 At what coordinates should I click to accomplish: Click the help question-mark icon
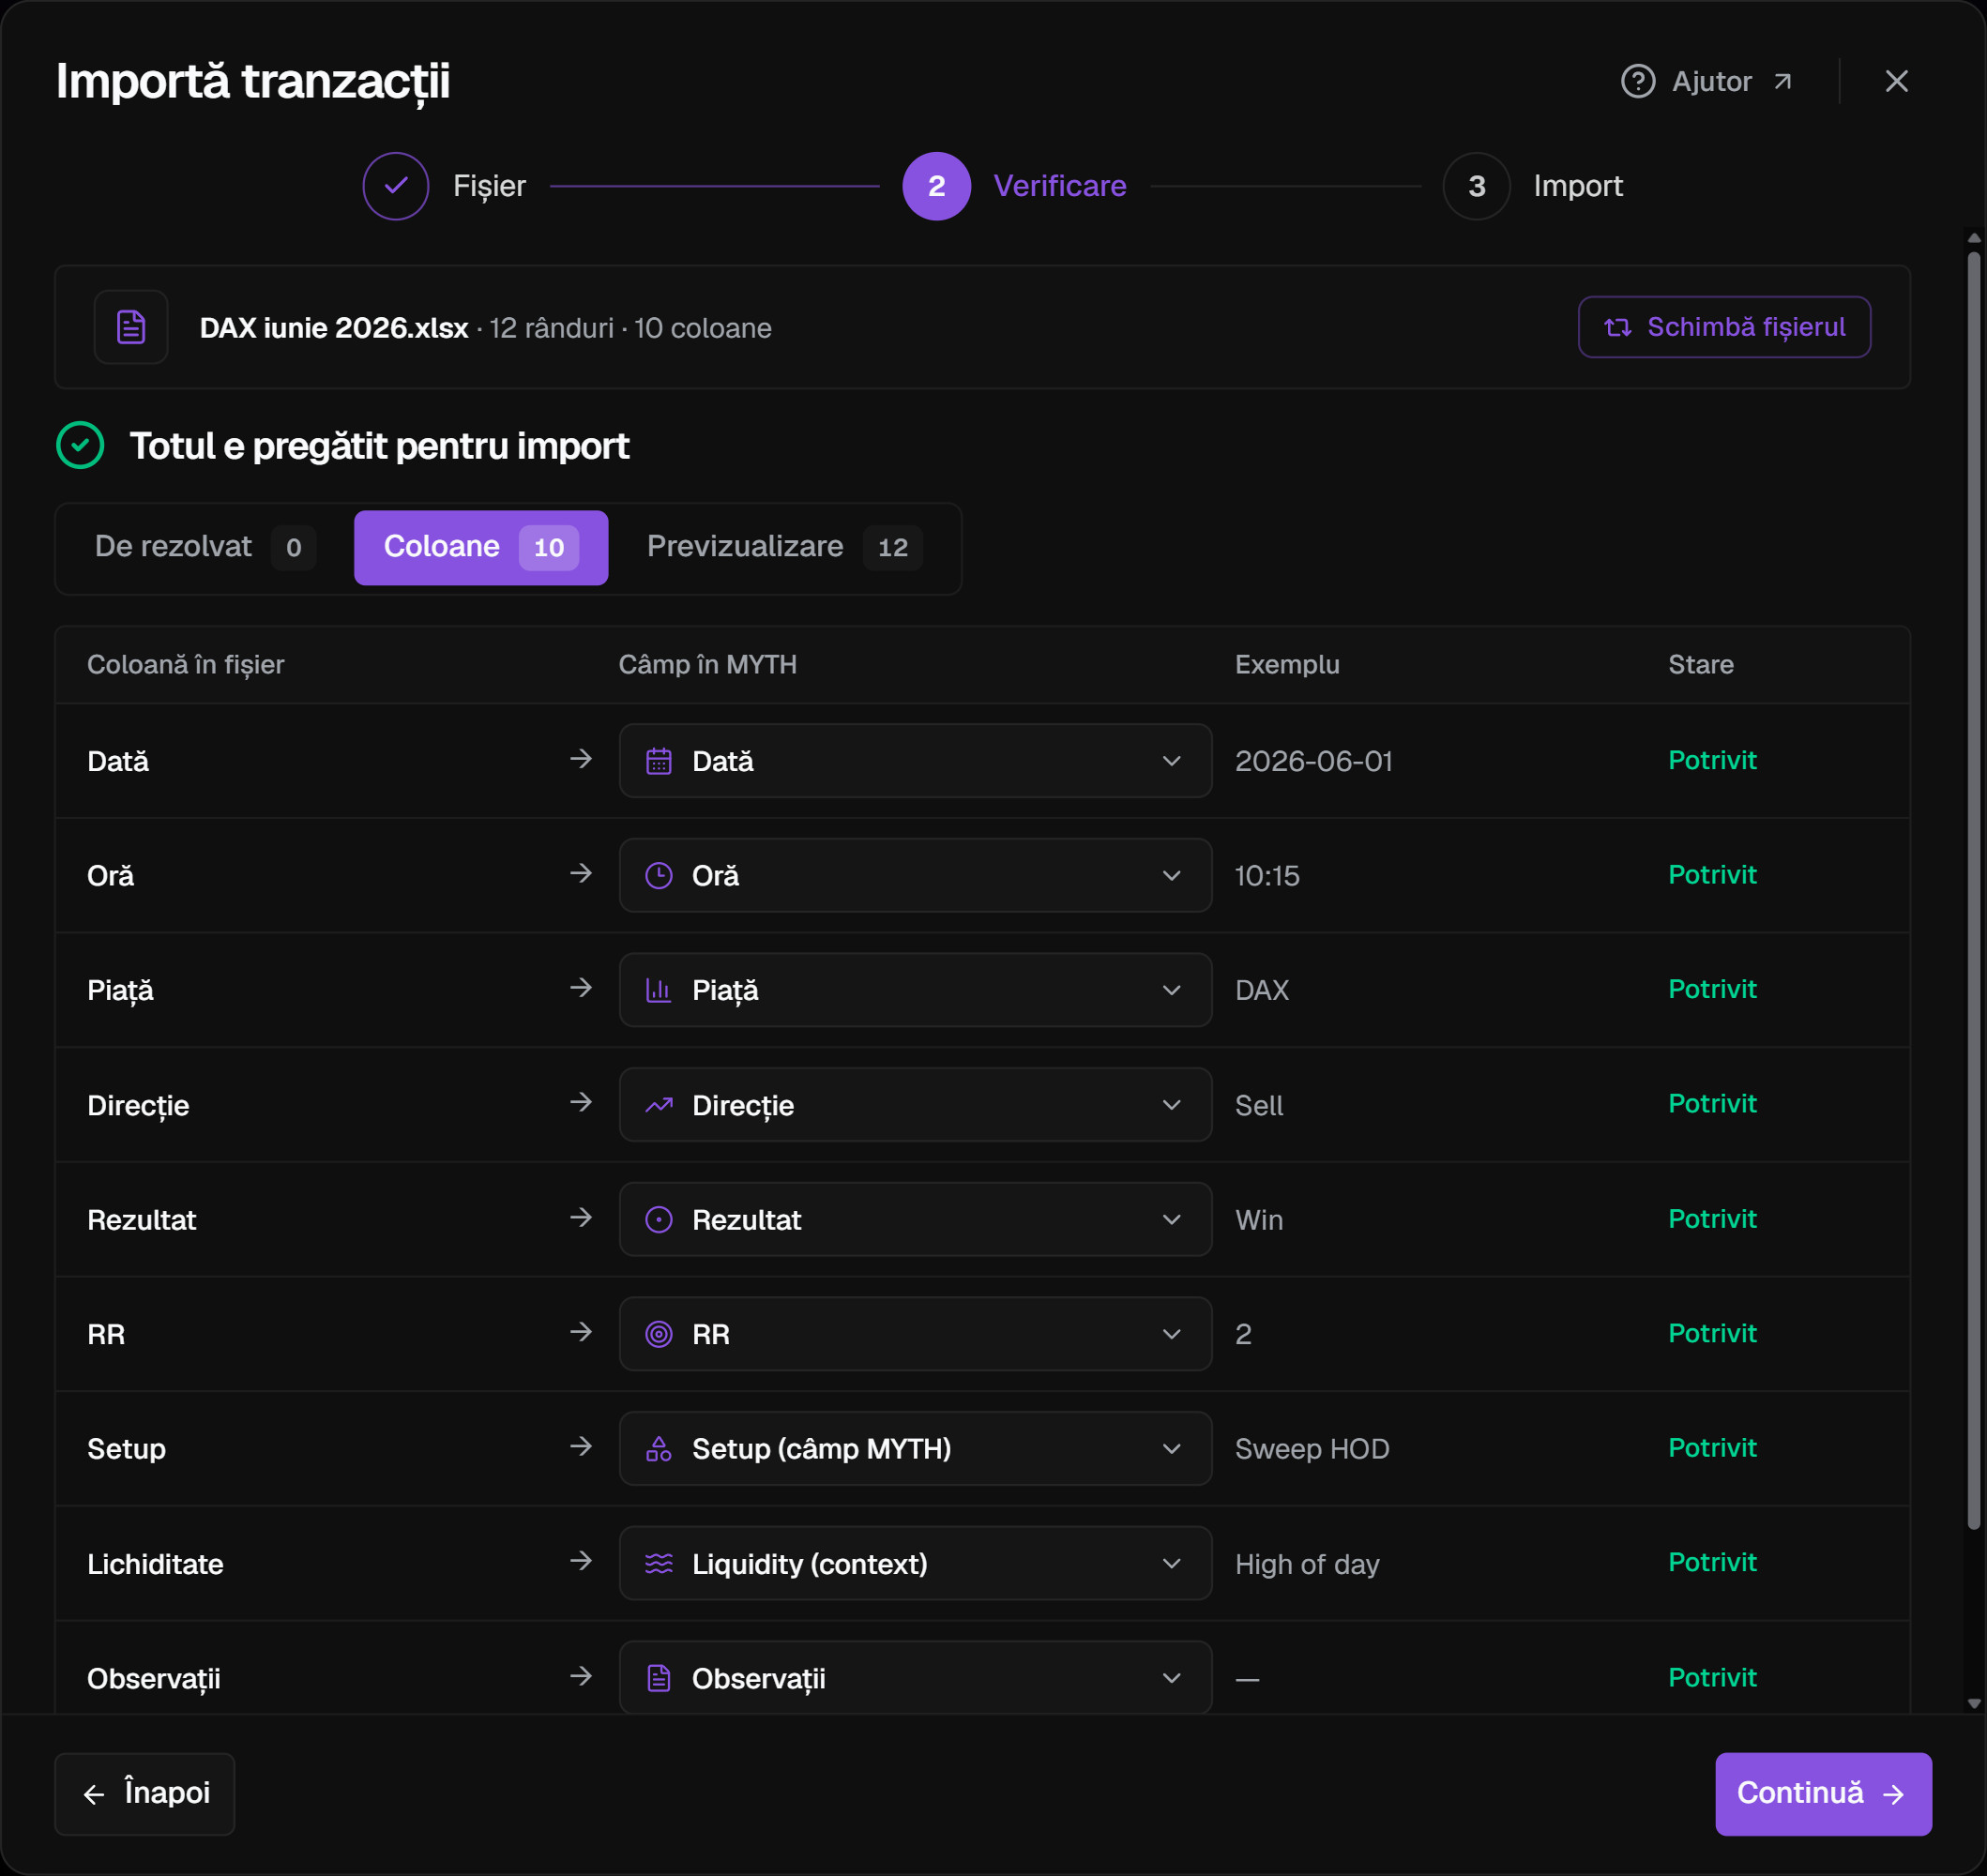pos(1637,81)
